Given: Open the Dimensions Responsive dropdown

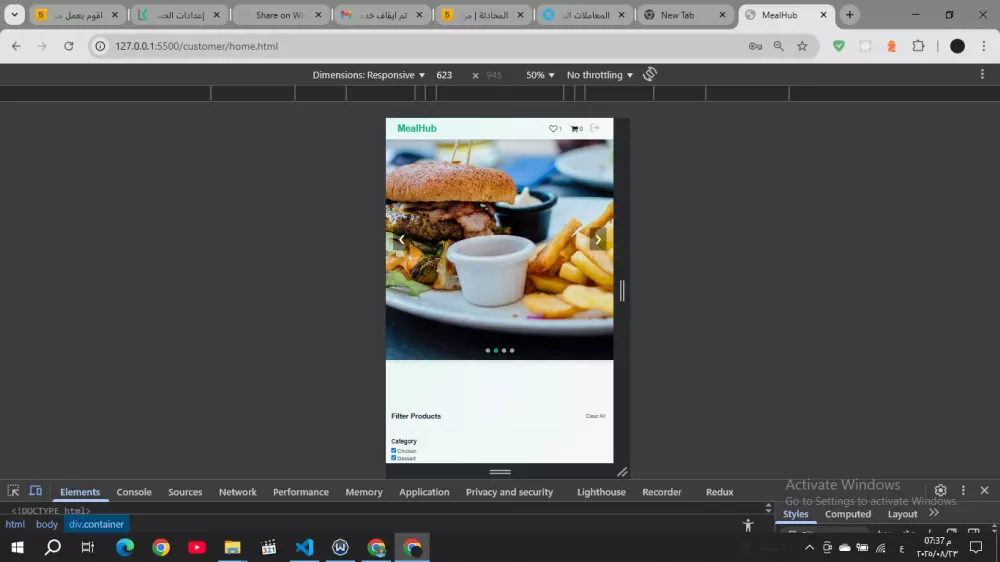Looking at the screenshot, I should tap(369, 75).
